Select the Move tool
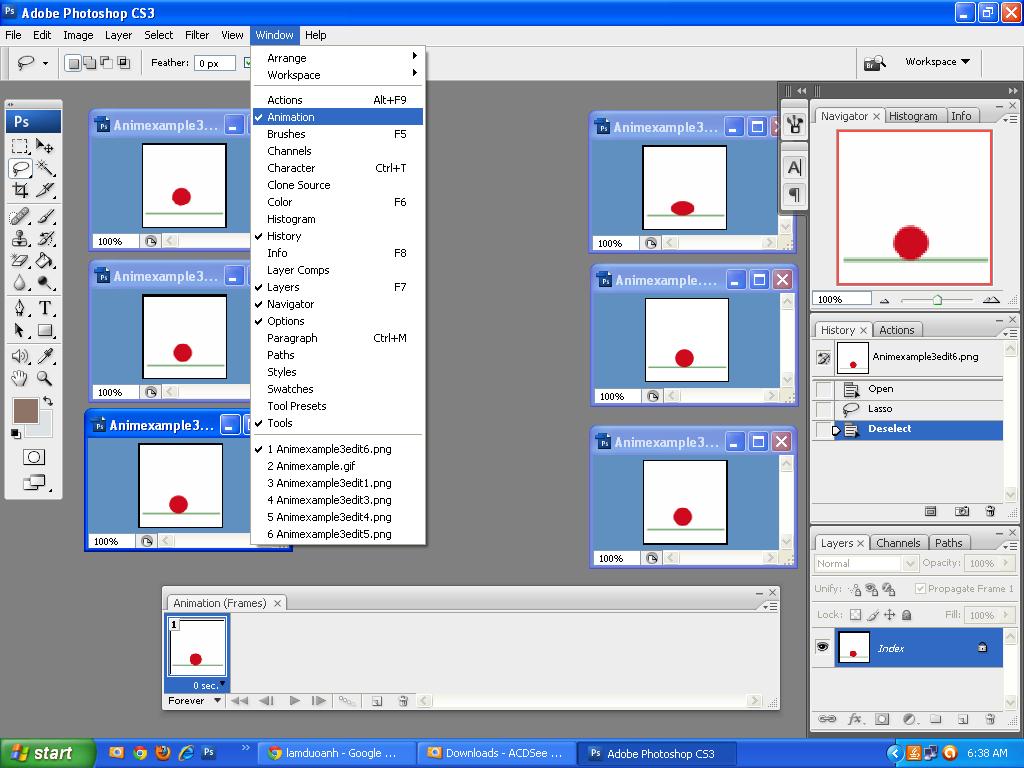Image resolution: width=1024 pixels, height=768 pixels. (x=45, y=146)
